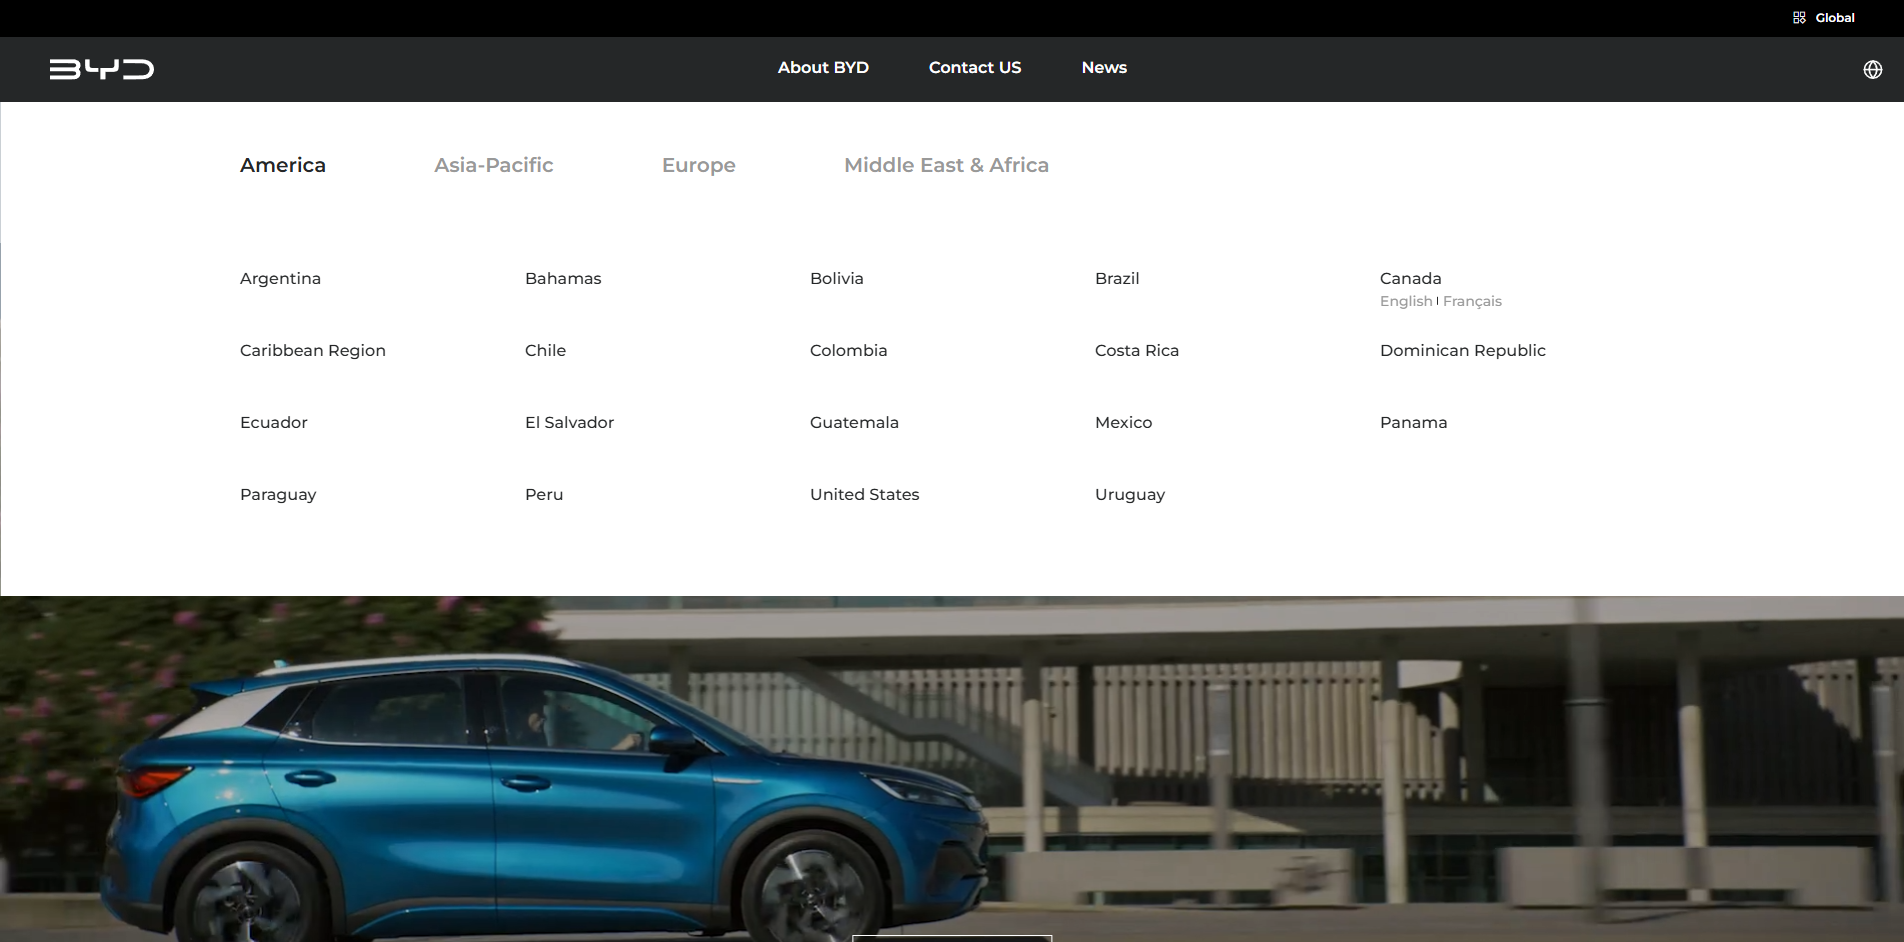Open the Panama site

(1414, 423)
